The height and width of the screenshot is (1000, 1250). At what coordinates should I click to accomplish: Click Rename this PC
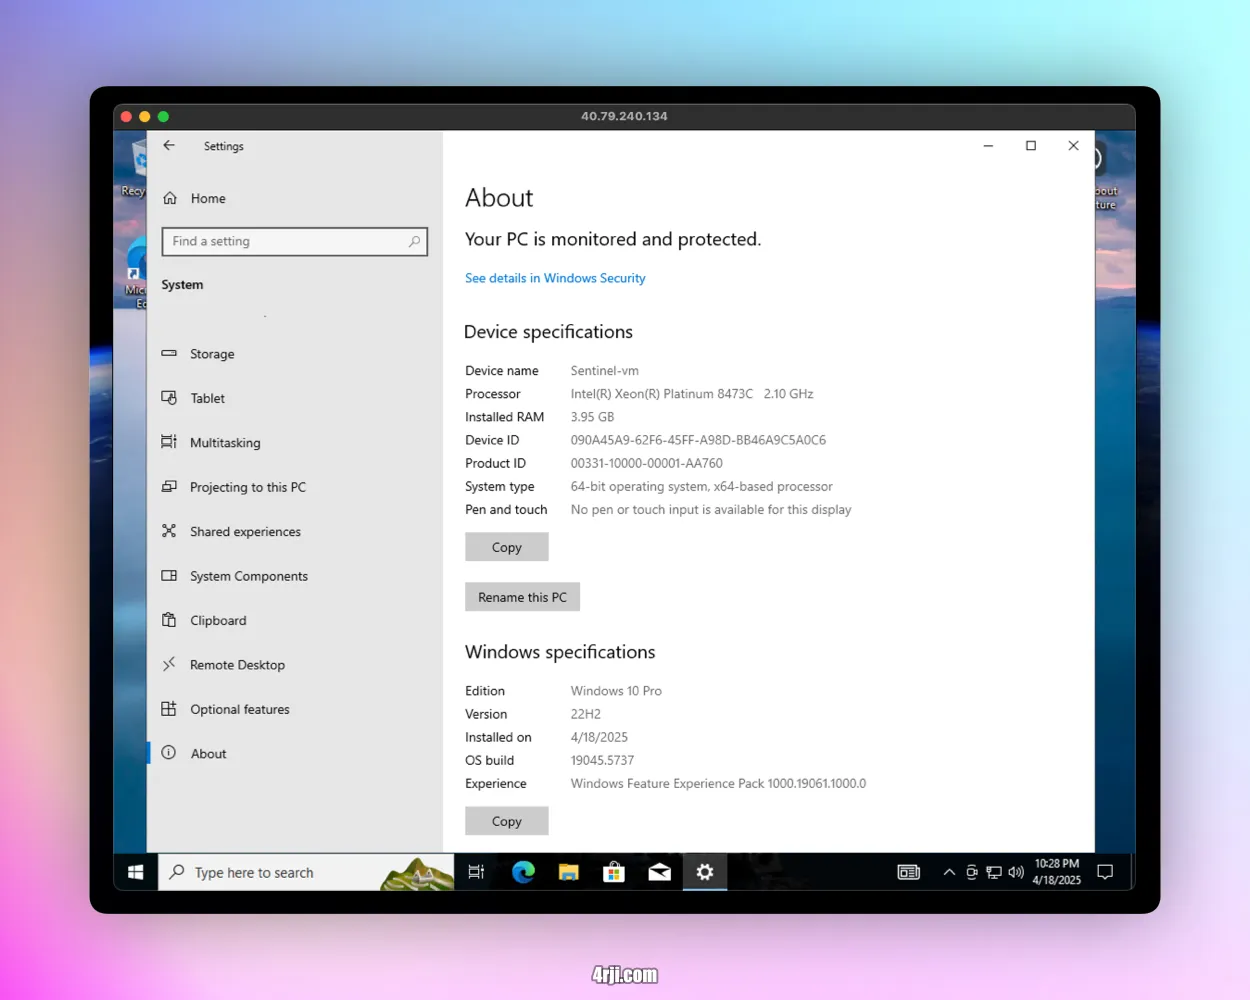click(522, 596)
